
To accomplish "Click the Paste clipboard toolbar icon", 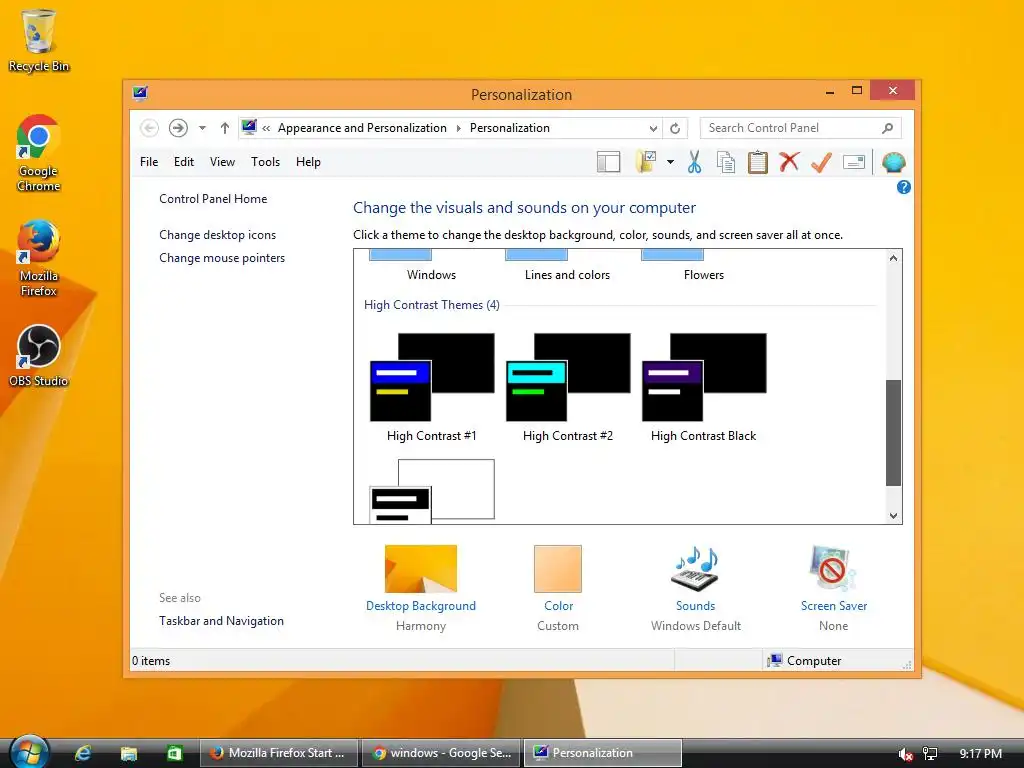I will 758,162.
